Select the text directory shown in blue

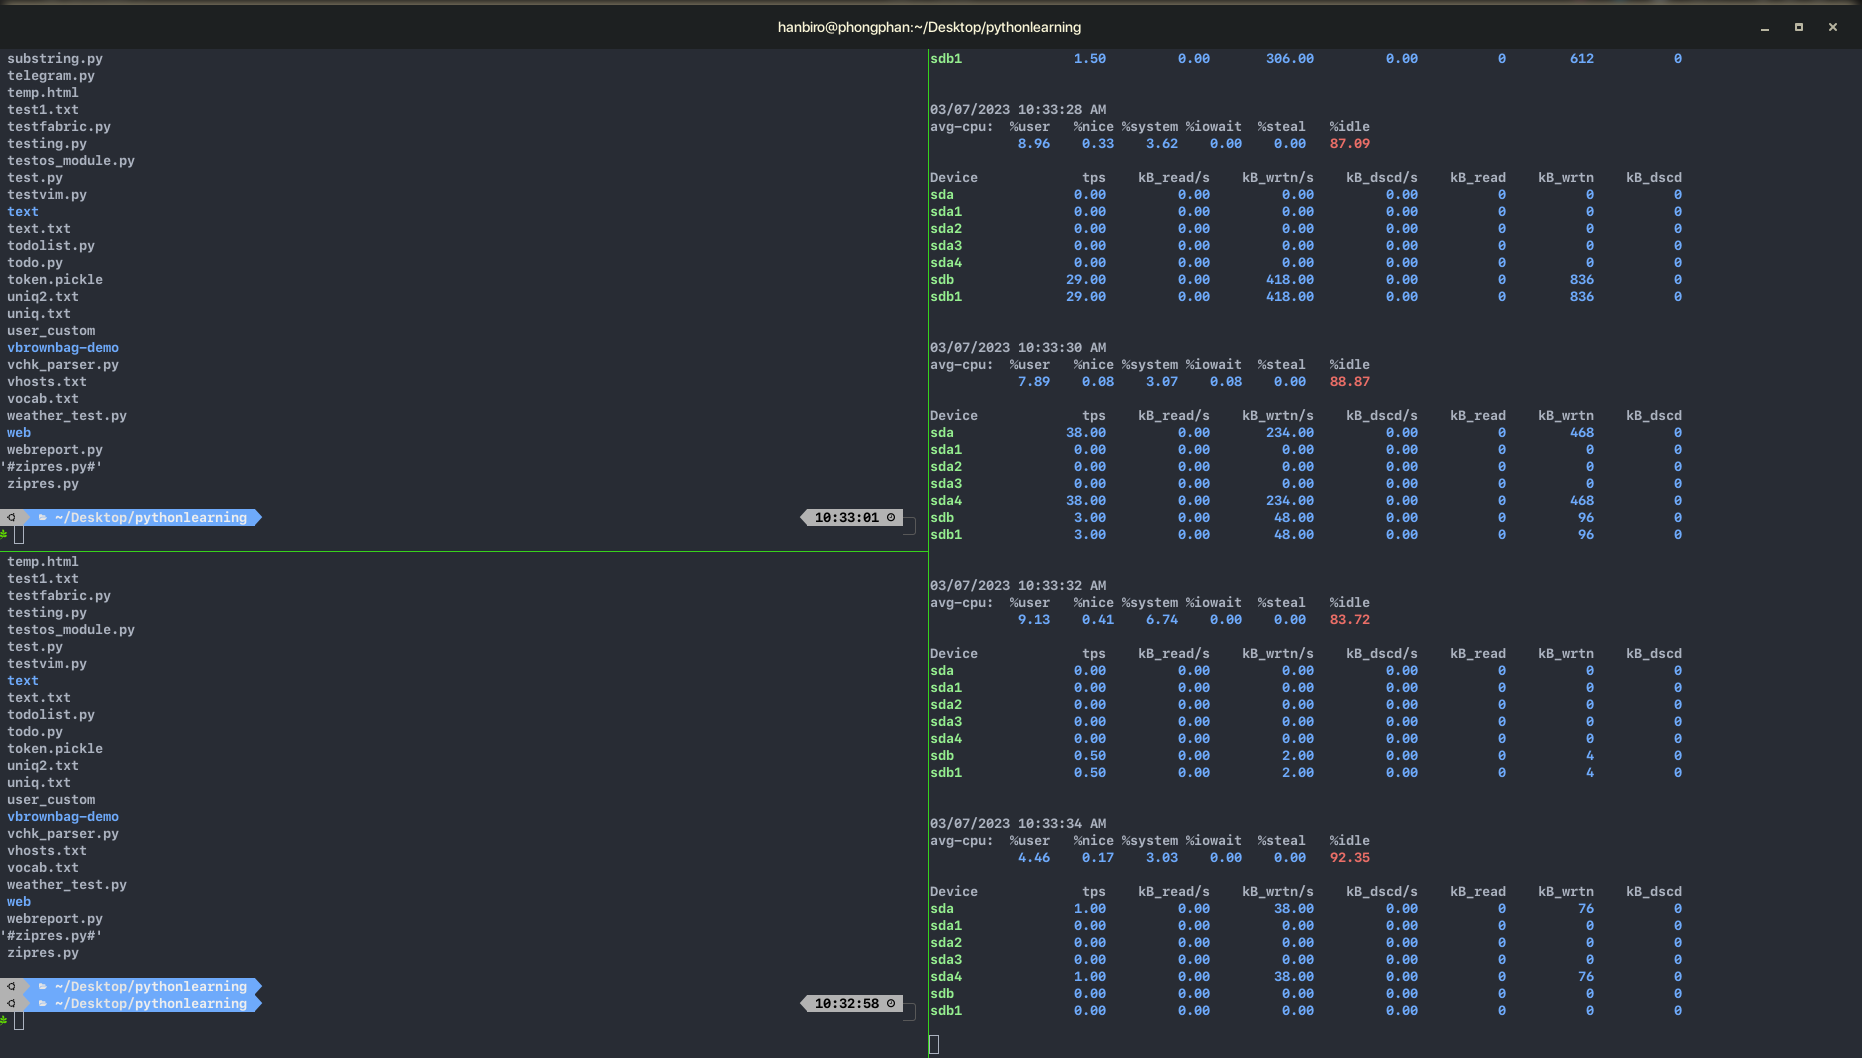(22, 211)
